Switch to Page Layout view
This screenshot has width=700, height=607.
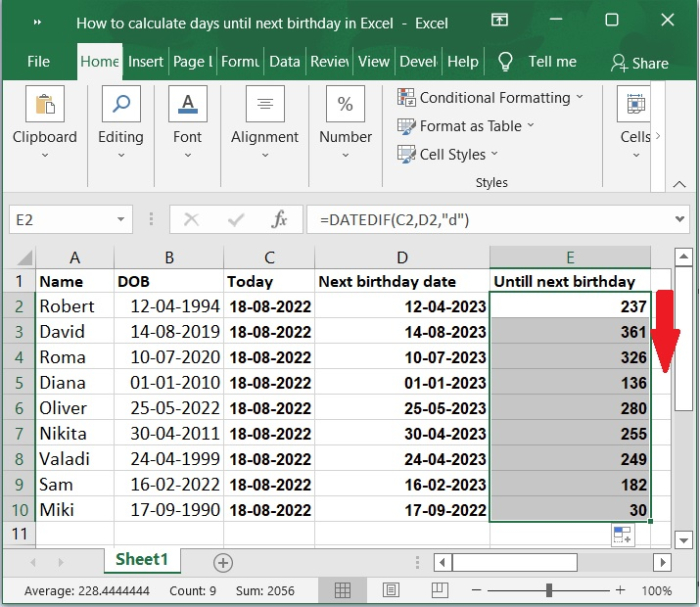point(392,590)
